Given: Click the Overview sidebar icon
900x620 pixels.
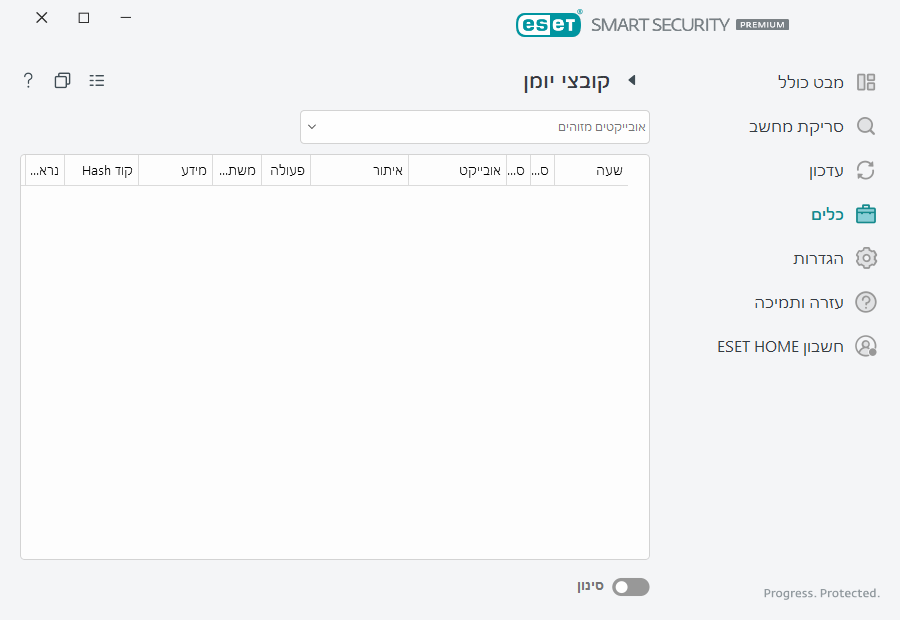Looking at the screenshot, I should click(865, 82).
